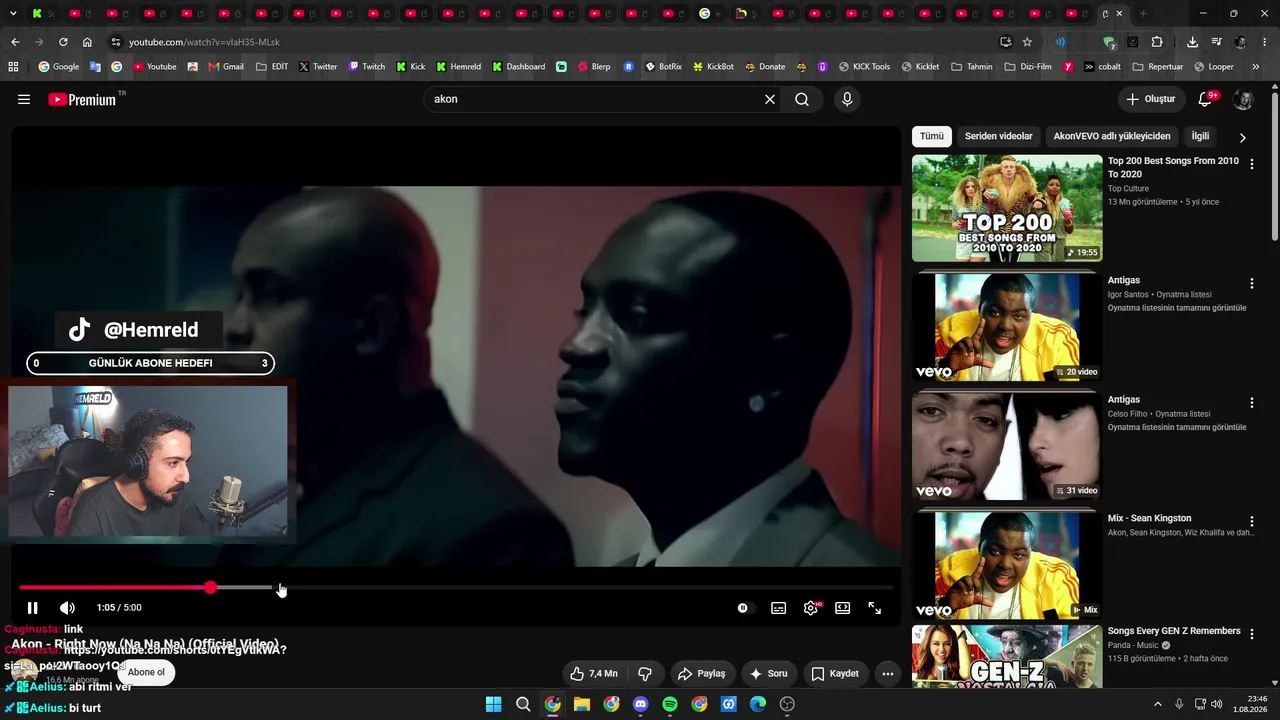Open Antigas playlist by Igor Santos
The width and height of the screenshot is (1280, 720).
tap(1007, 326)
